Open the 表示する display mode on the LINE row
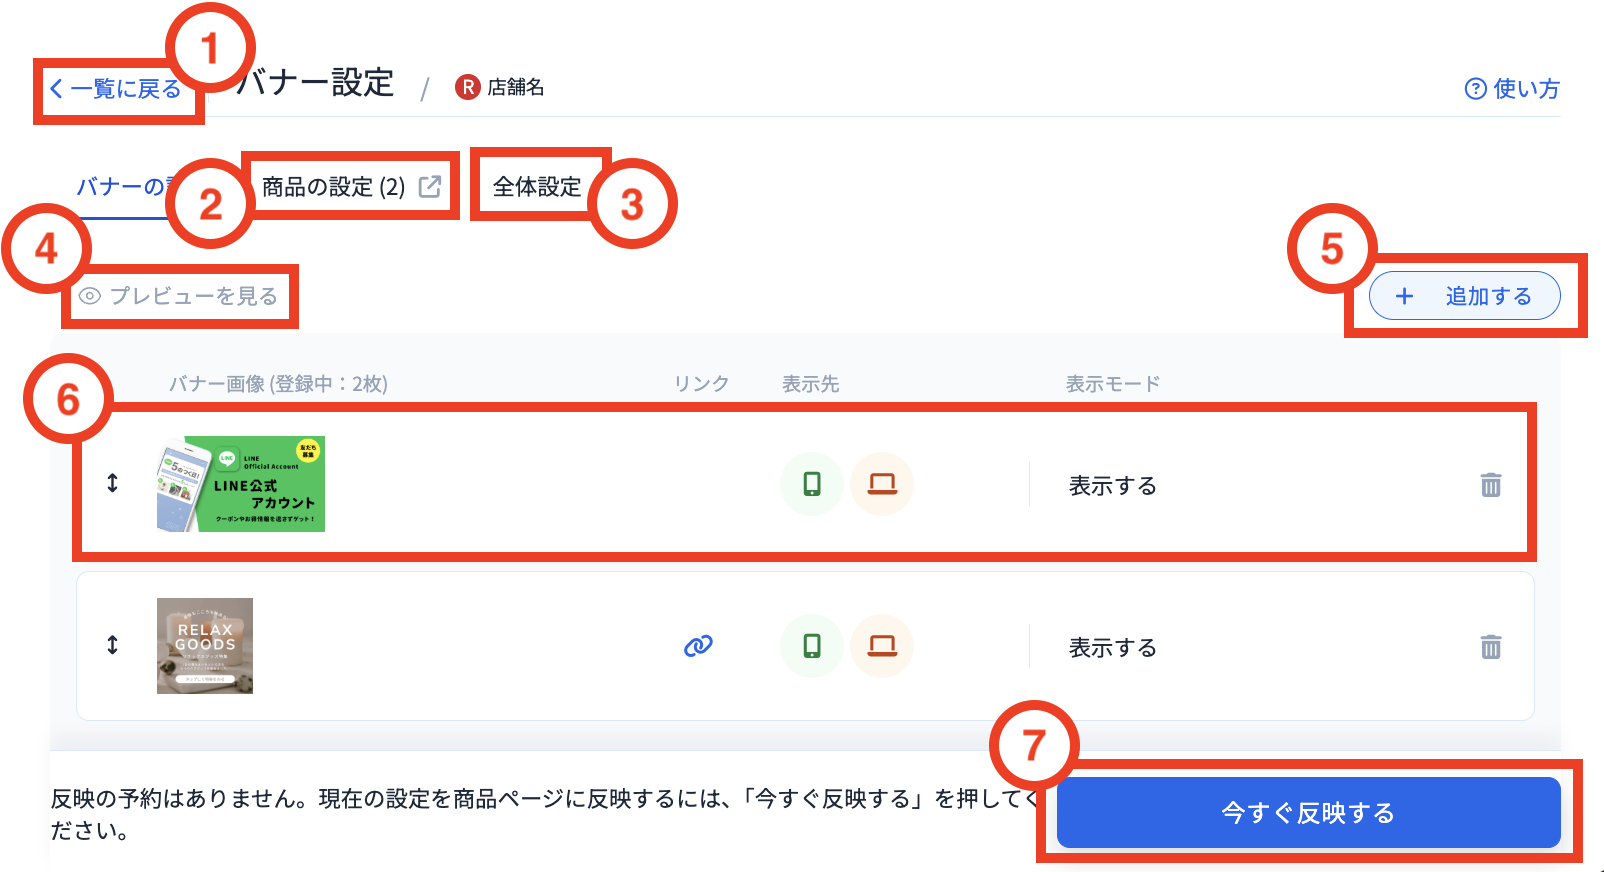The width and height of the screenshot is (1604, 872). [1113, 486]
